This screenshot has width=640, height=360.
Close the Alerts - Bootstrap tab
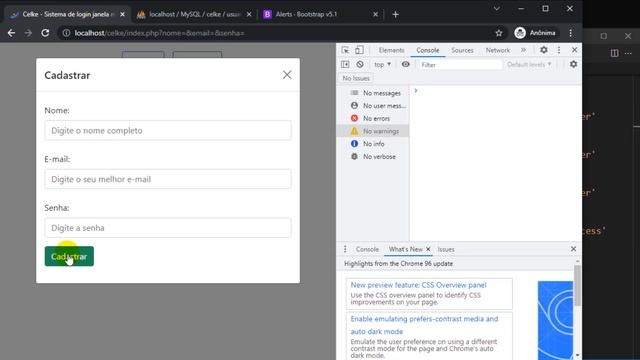click(376, 14)
